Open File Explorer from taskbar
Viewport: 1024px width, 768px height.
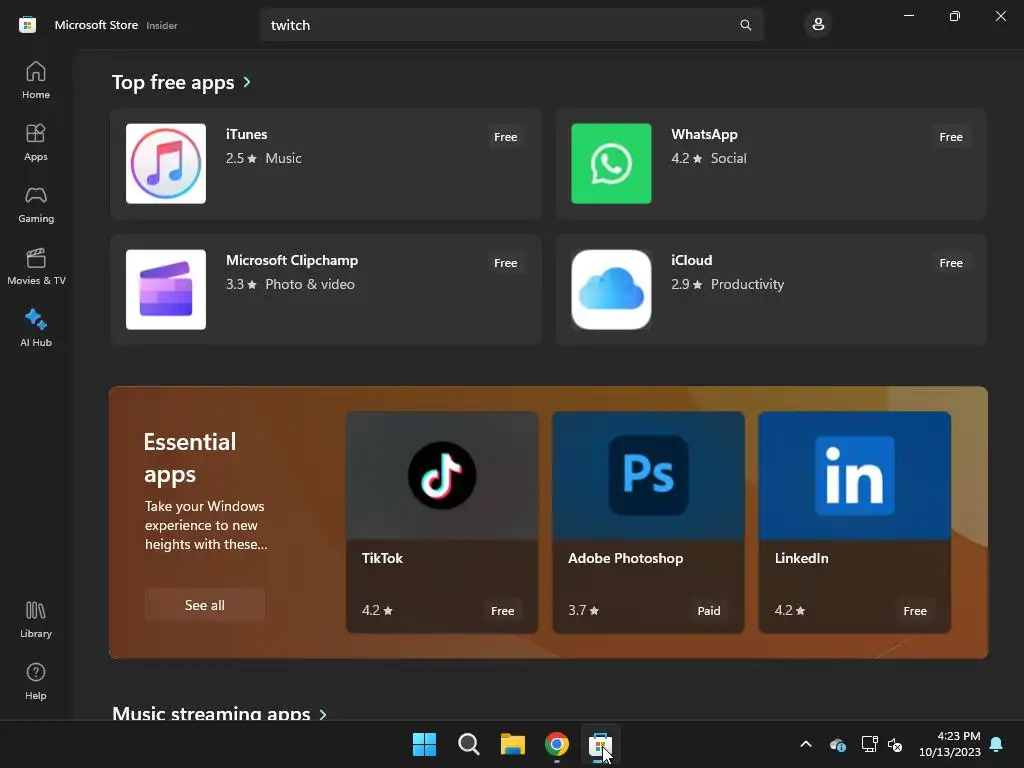pos(513,744)
